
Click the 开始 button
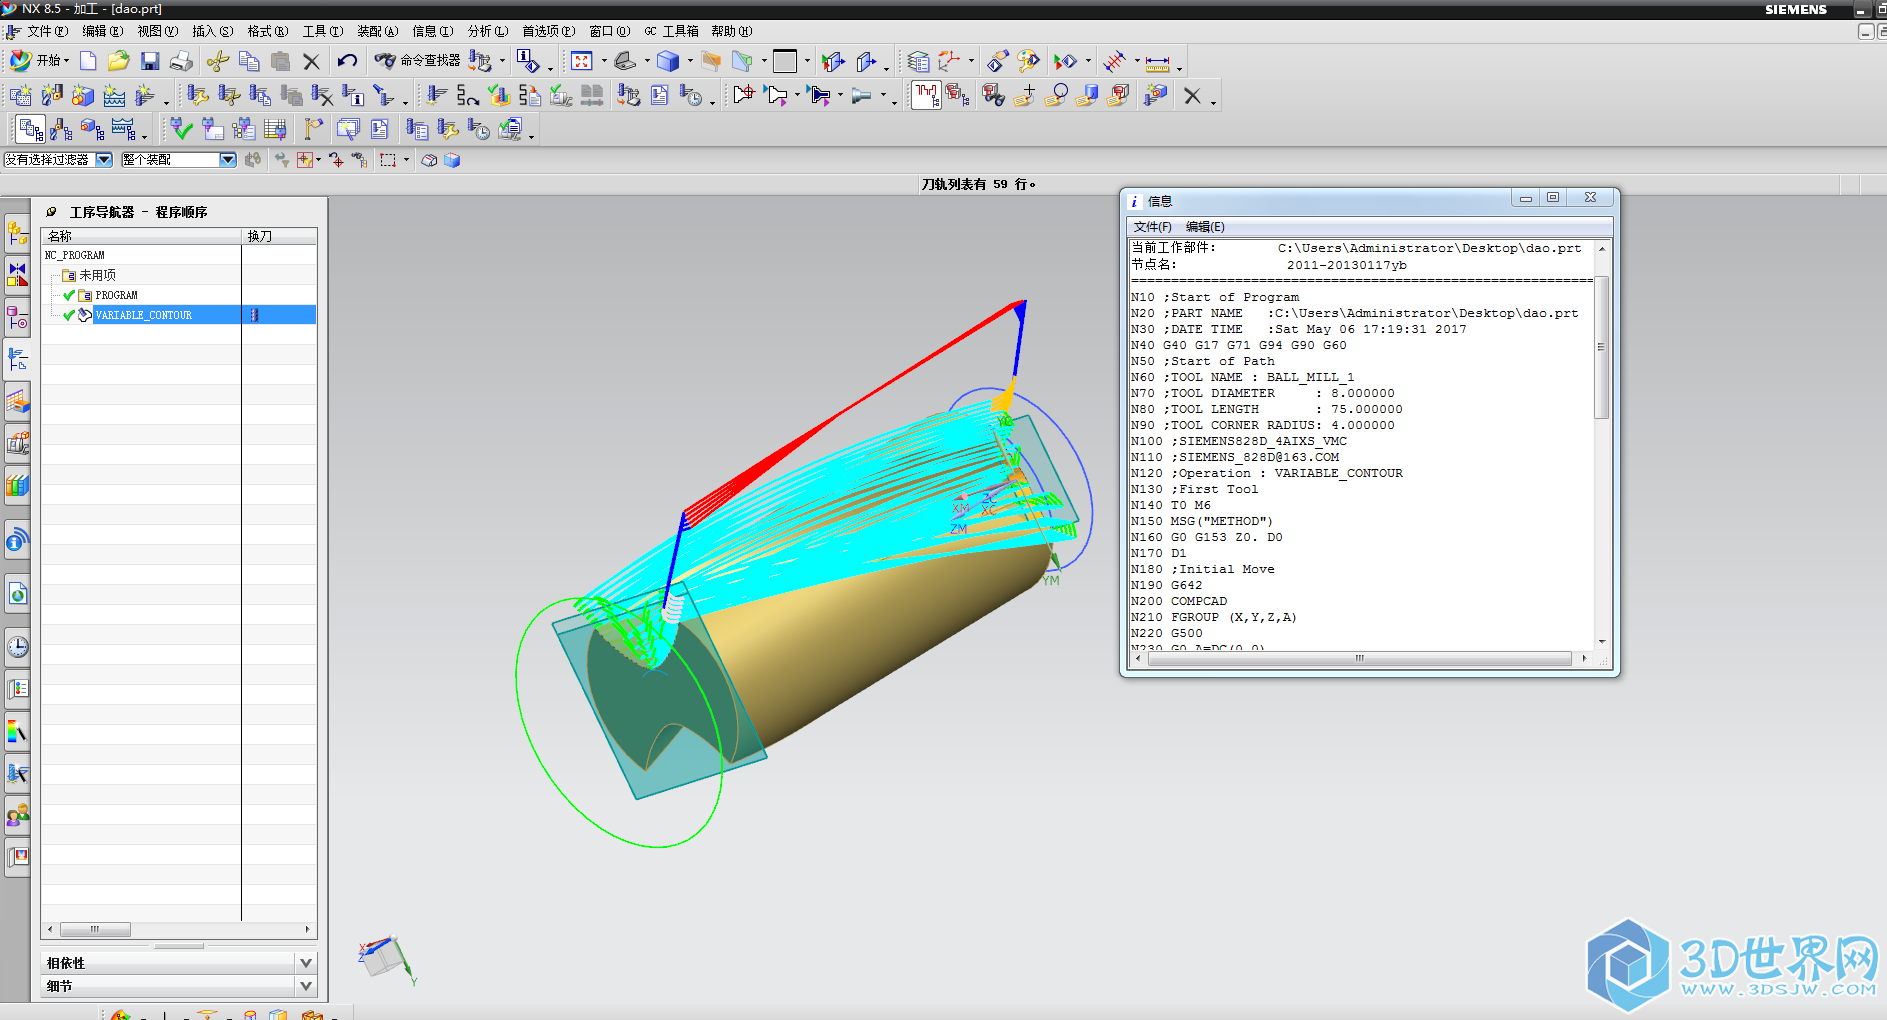tap(38, 61)
